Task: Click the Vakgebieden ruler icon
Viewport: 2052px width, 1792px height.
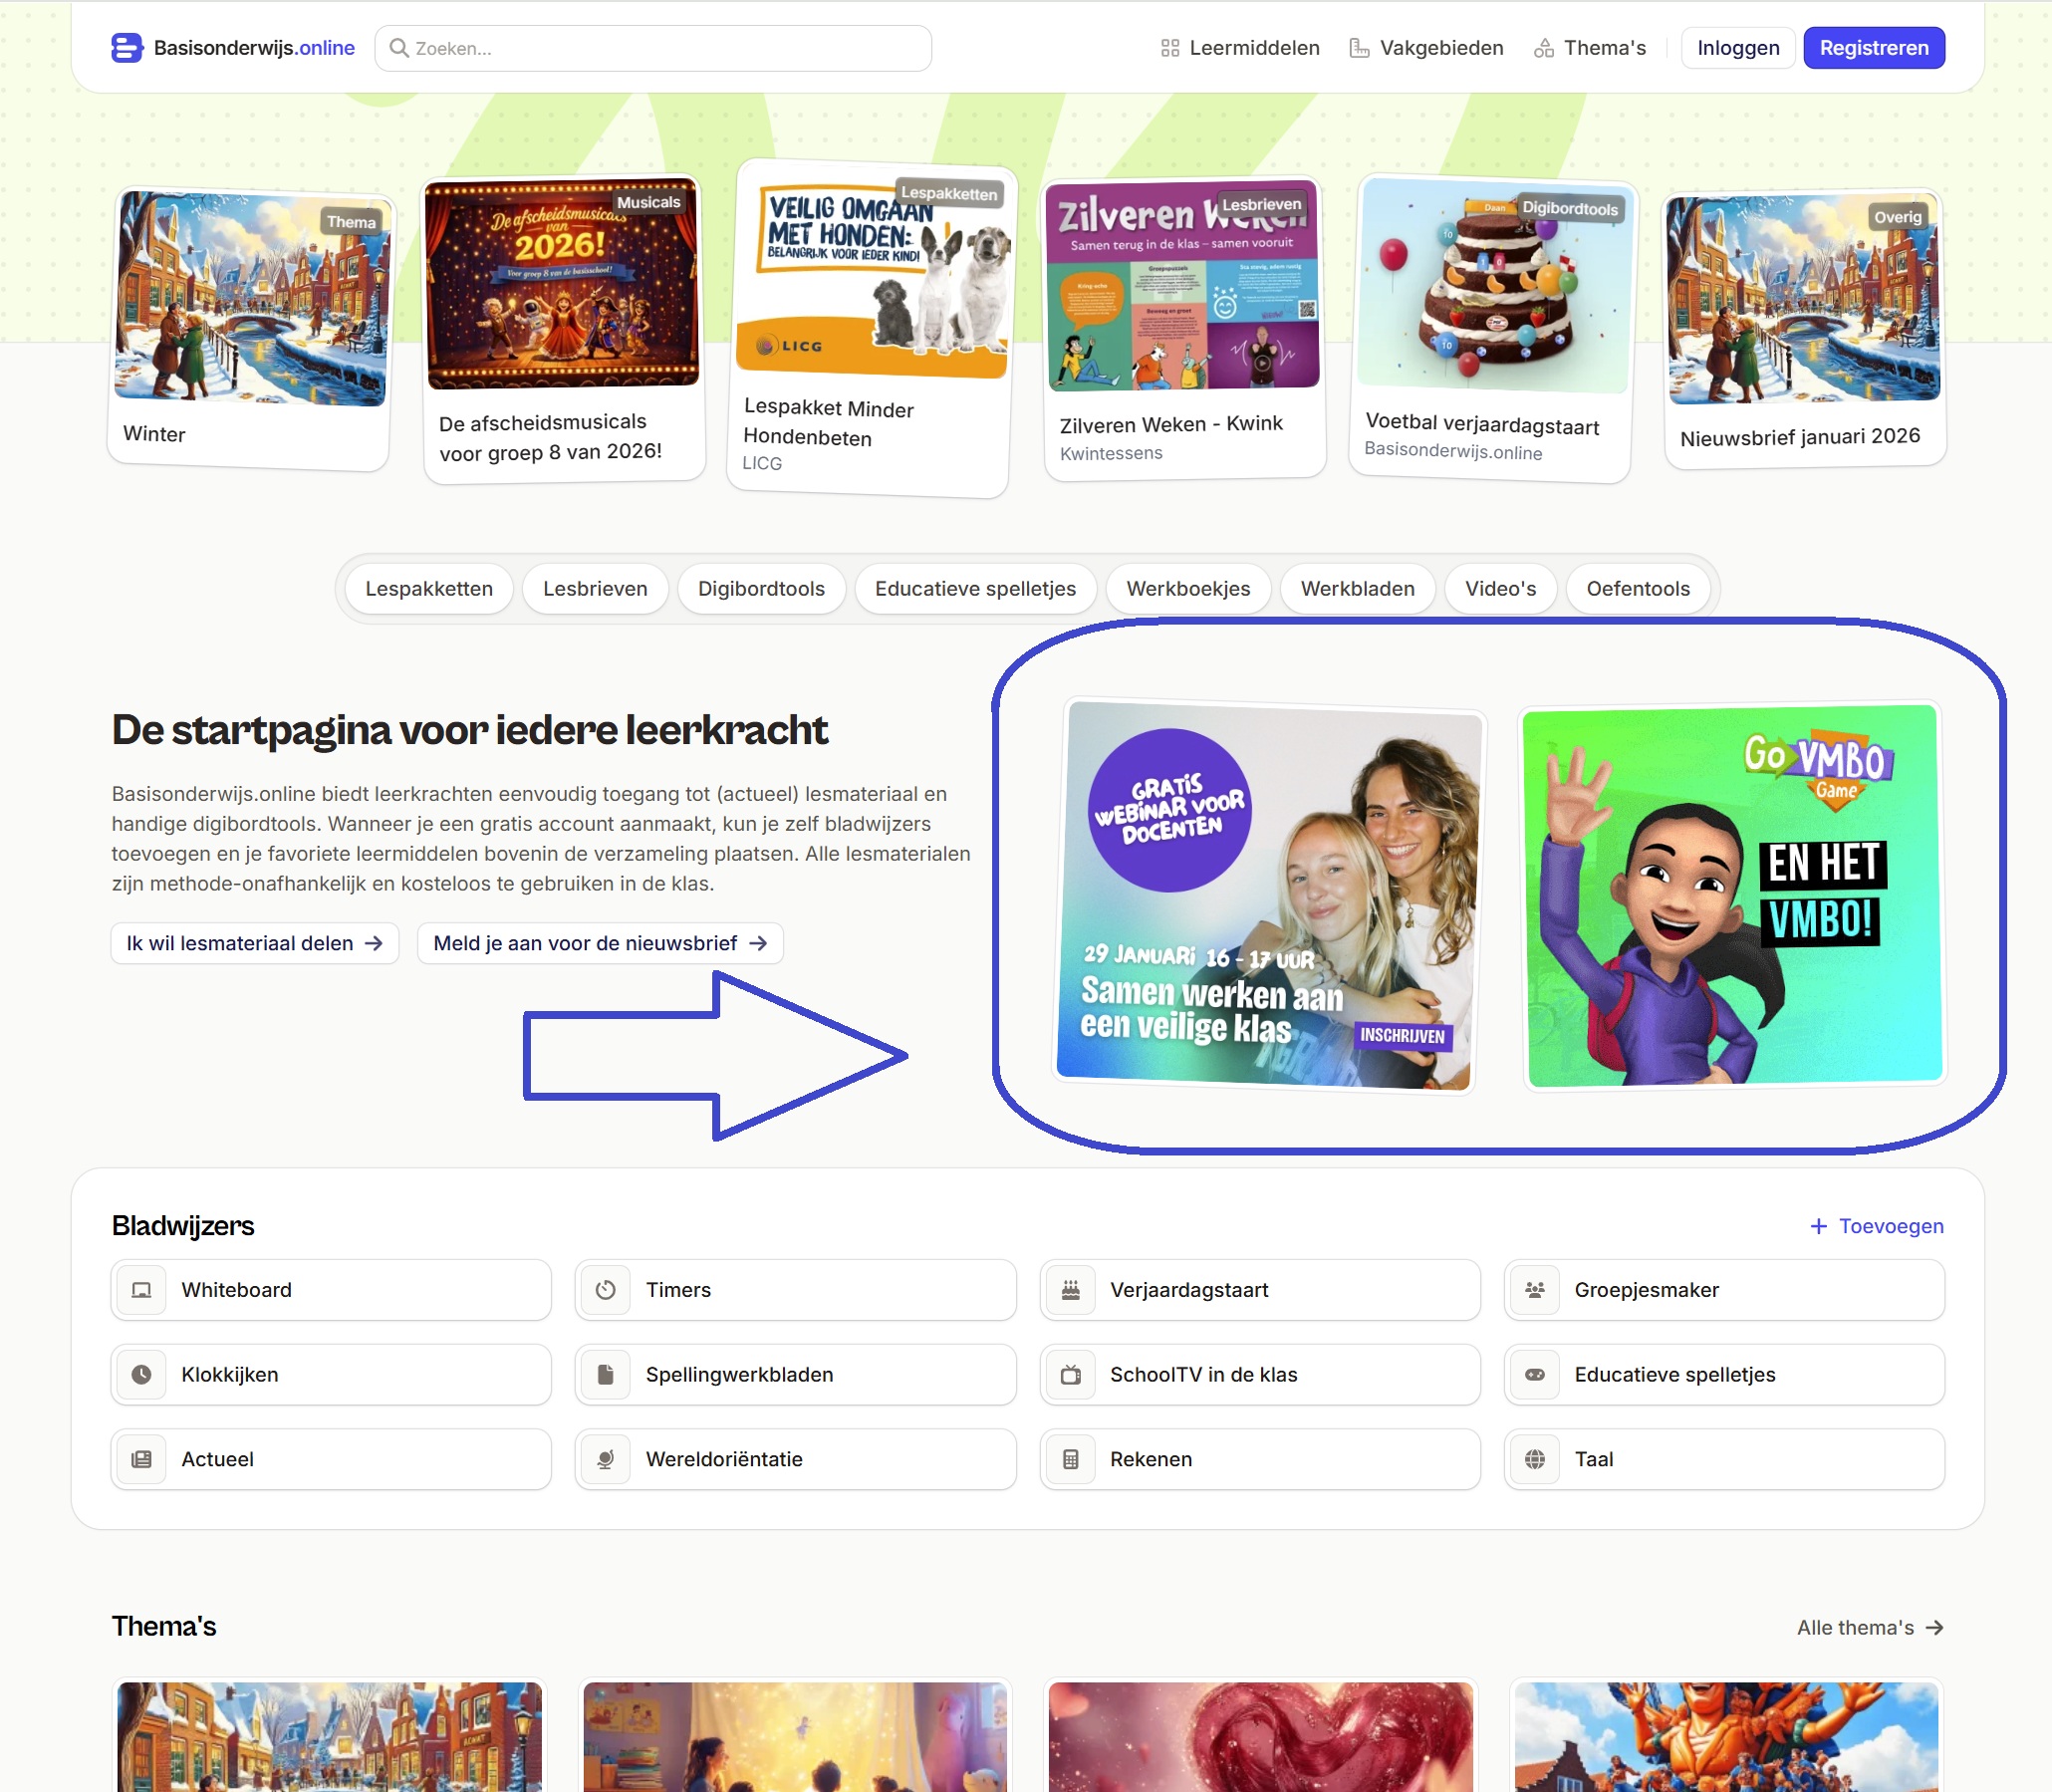Action: tap(1359, 48)
